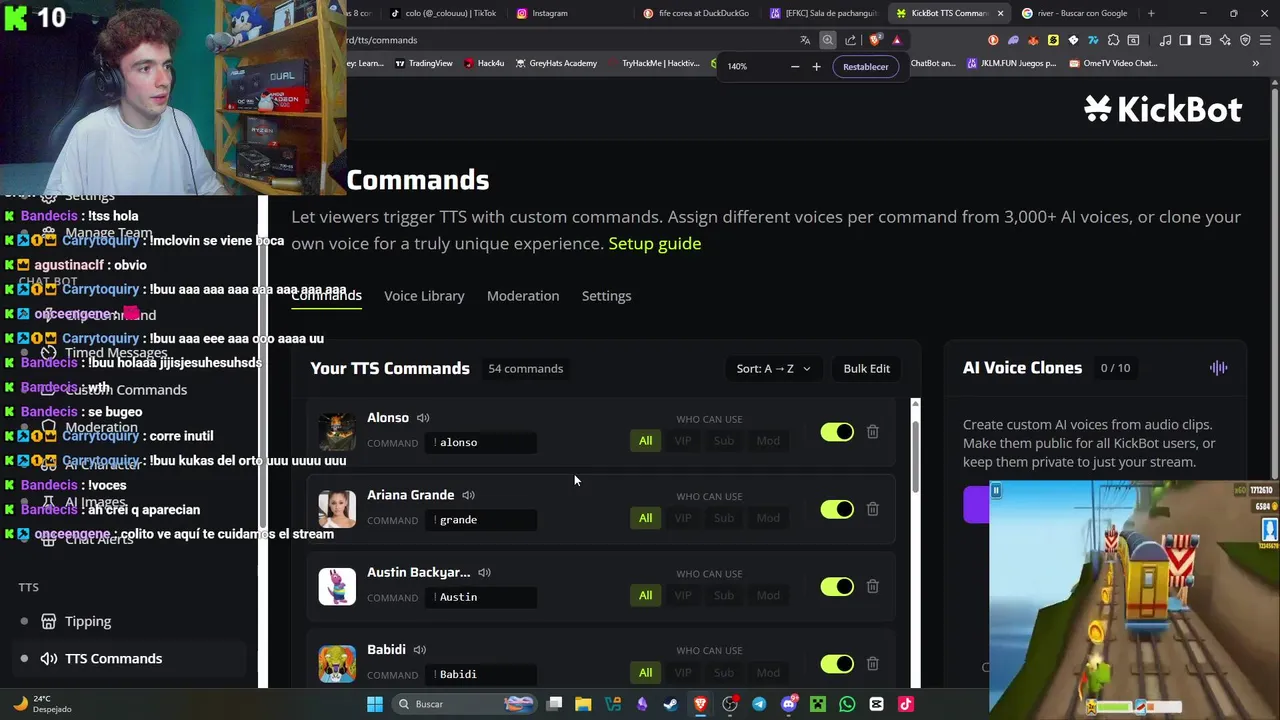This screenshot has width=1280, height=720.
Task: Click the AI Voice Clones waveform icon
Action: [x=1218, y=368]
